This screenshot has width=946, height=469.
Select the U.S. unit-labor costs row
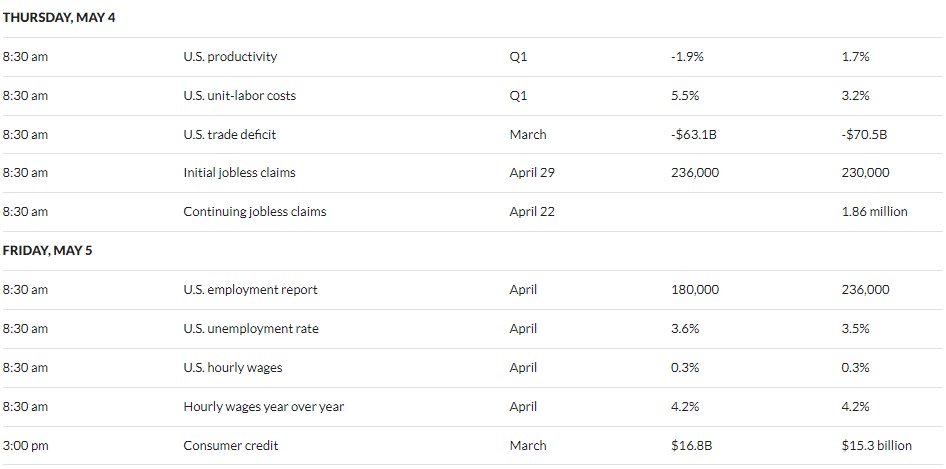pyautogui.click(x=473, y=96)
